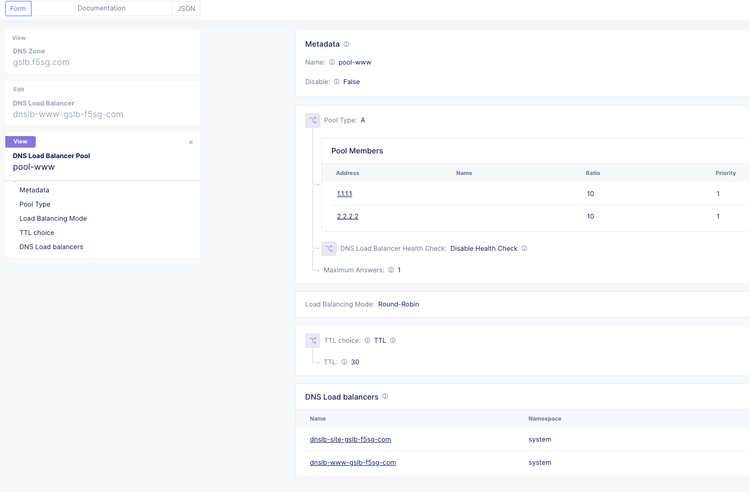The width and height of the screenshot is (750, 492).
Task: Open pool member address 1.1.1.1
Action: coord(344,194)
